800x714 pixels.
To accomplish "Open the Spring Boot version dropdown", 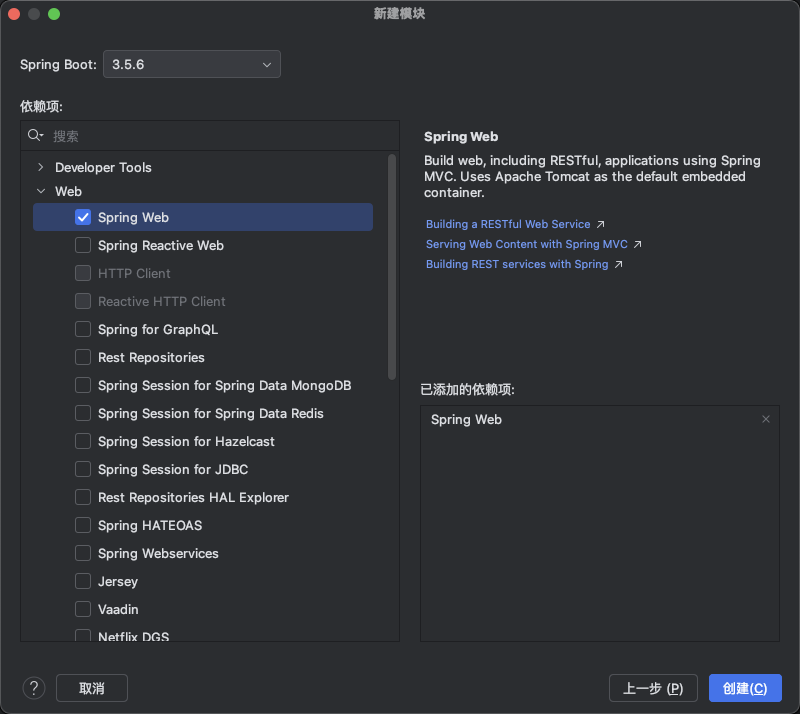I will click(x=192, y=64).
